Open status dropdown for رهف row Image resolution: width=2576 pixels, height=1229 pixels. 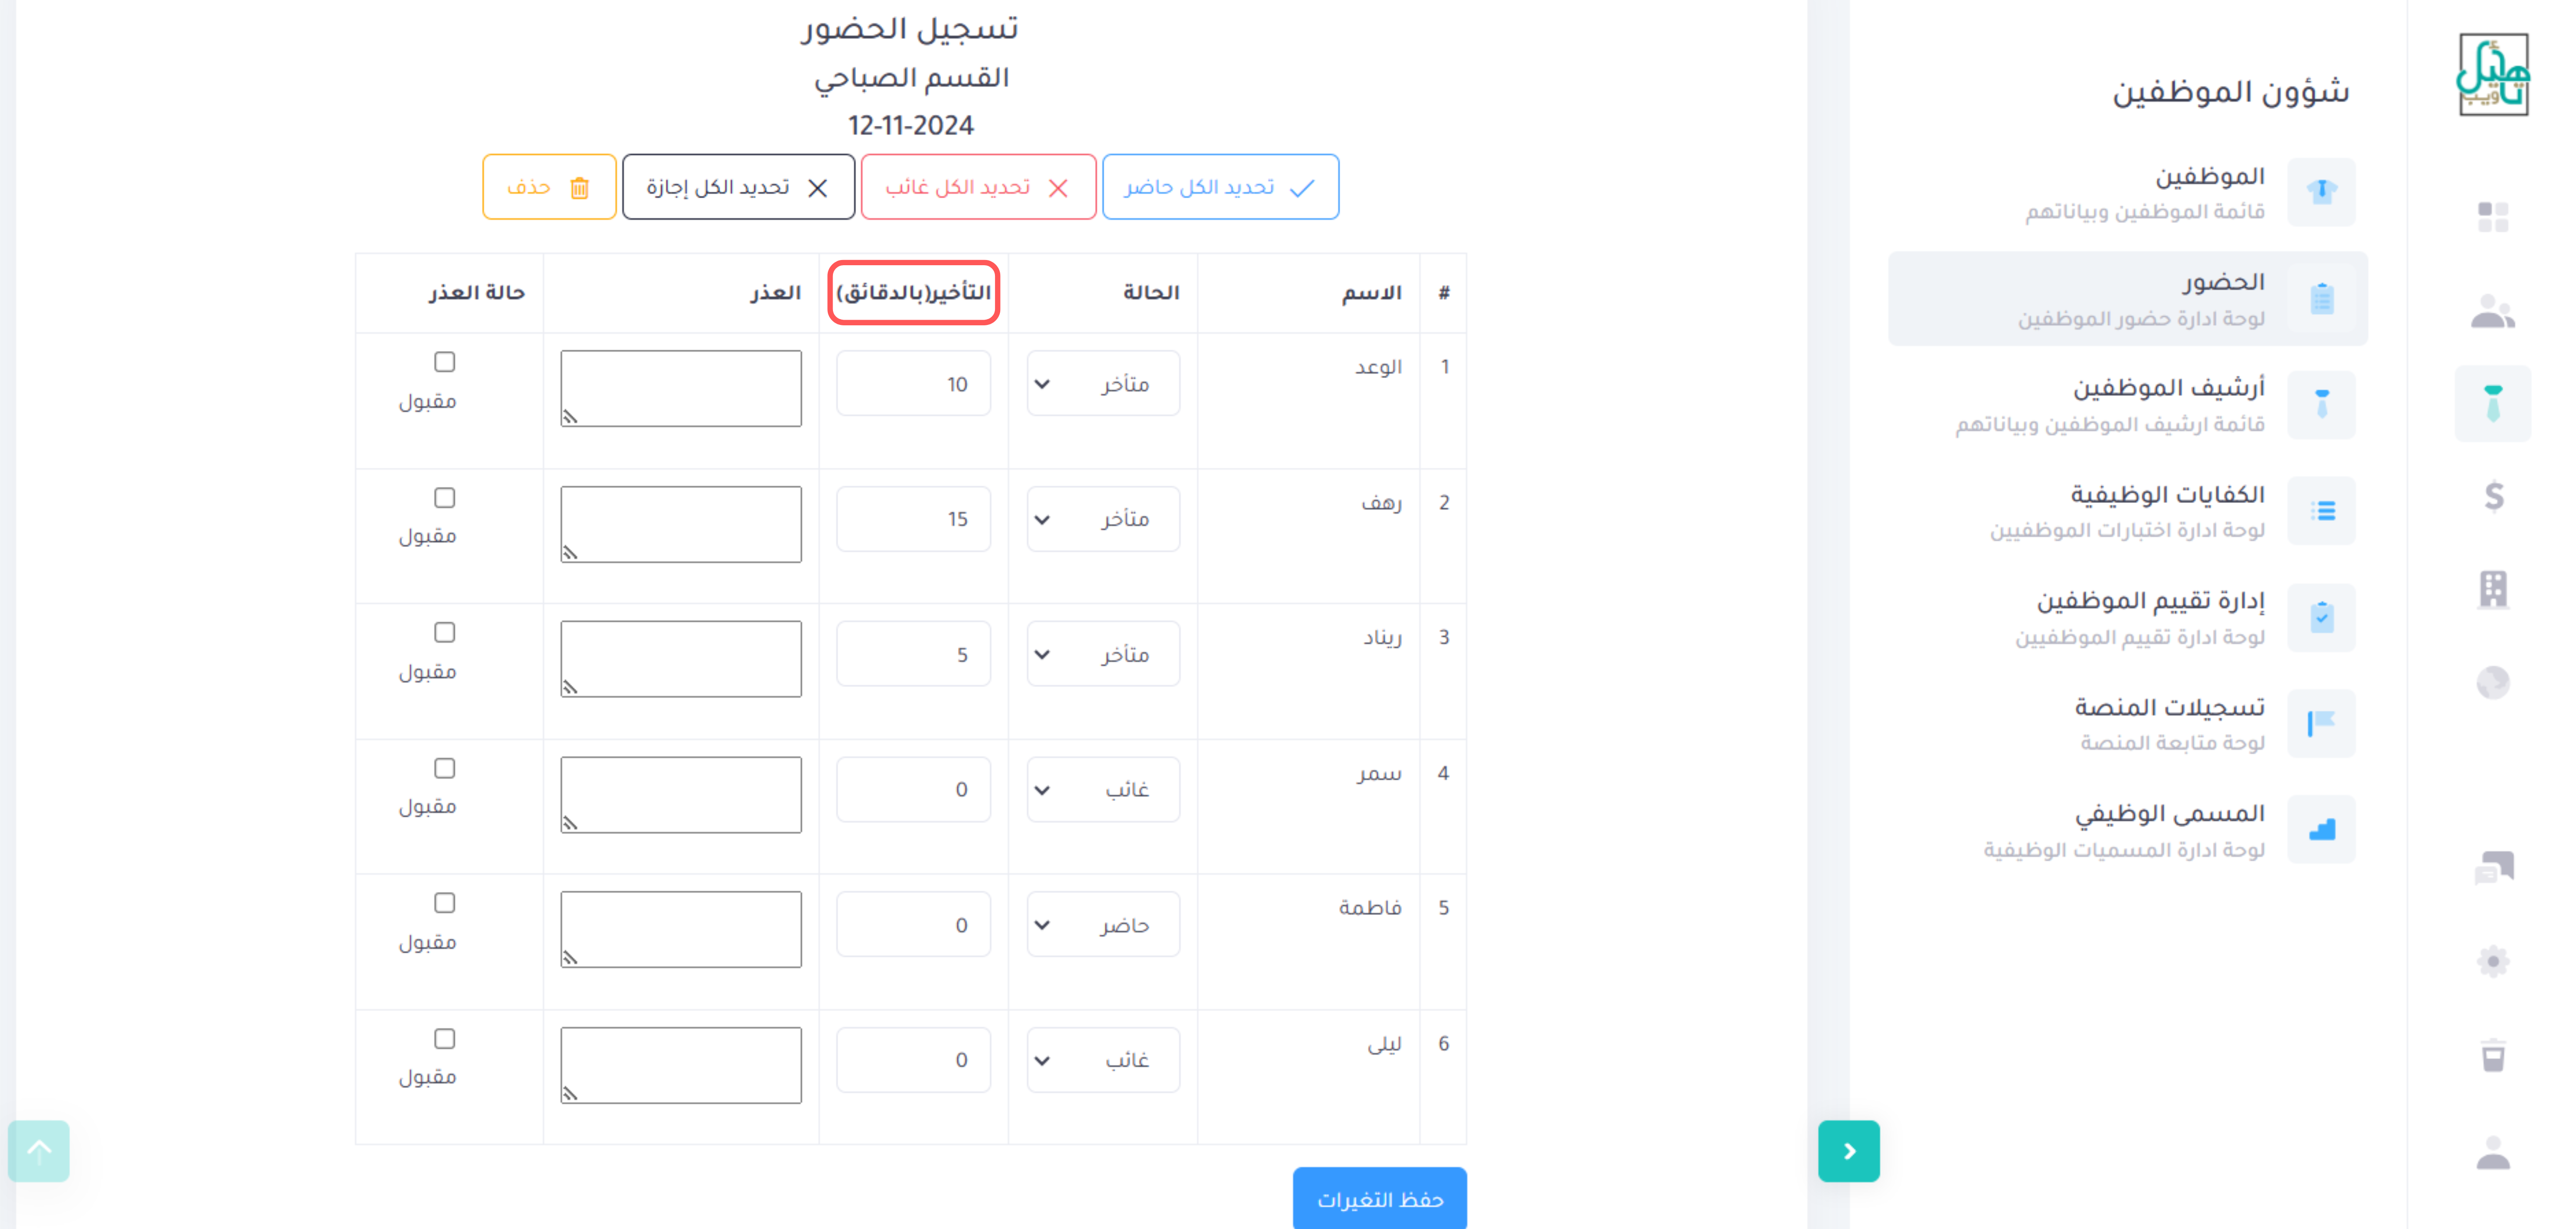click(x=1103, y=519)
